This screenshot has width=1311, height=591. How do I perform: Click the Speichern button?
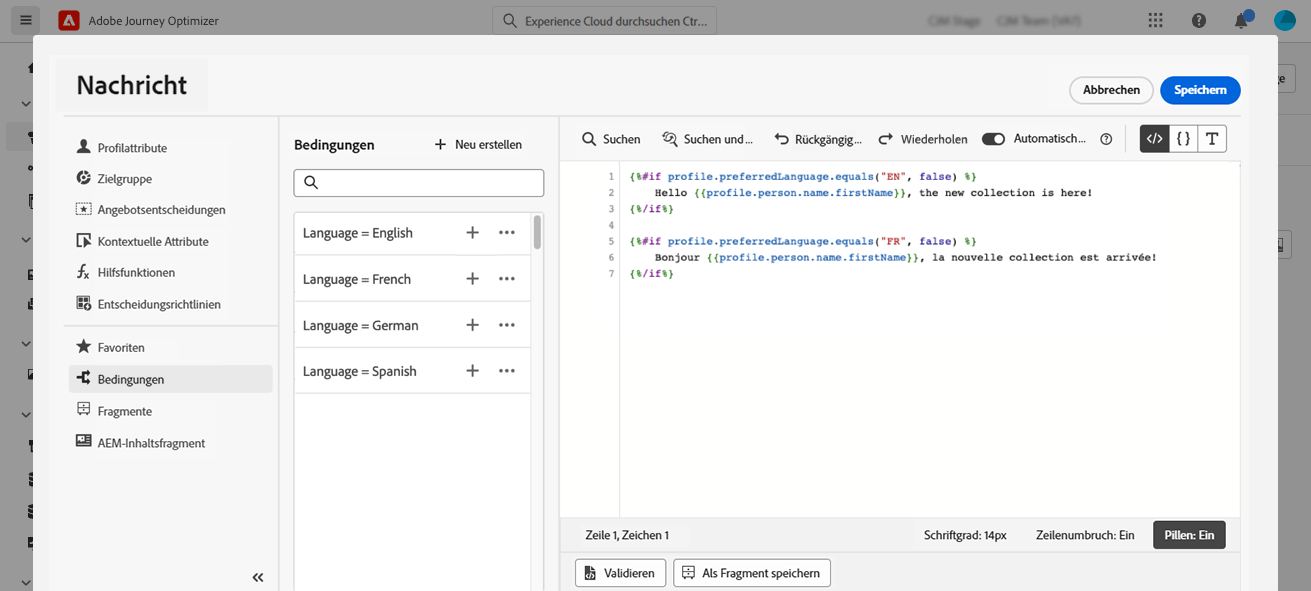[1200, 90]
